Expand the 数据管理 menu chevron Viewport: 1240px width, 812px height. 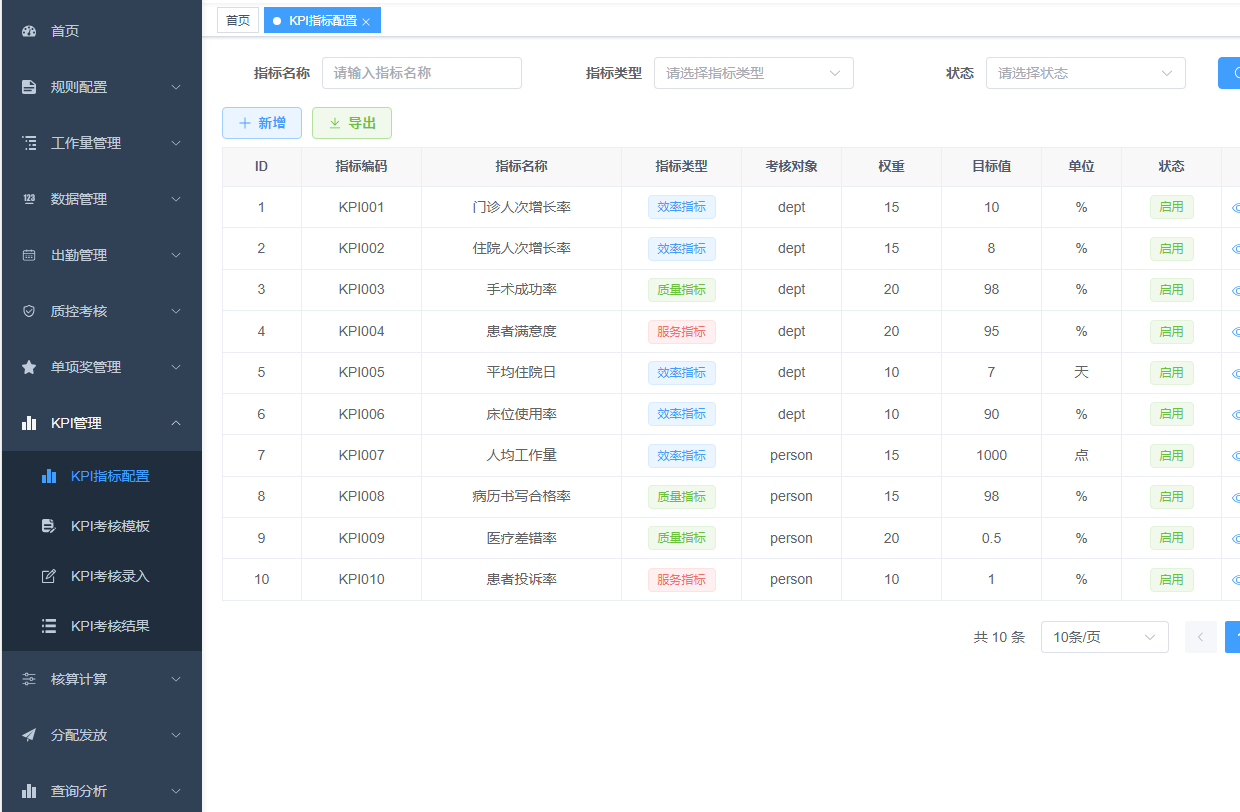coord(176,199)
